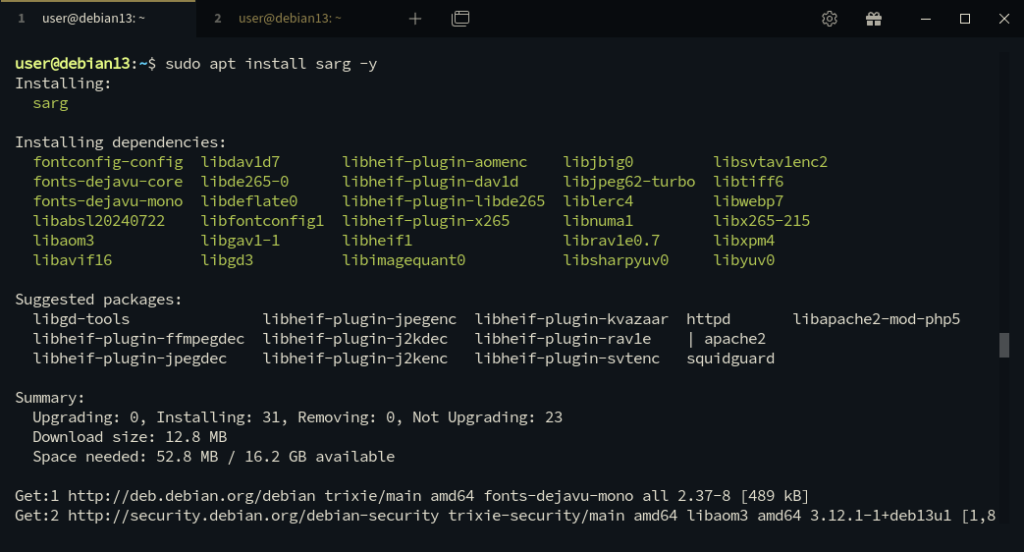Click the security.debian.org URL in Get:2 line
Screen dimensions: 1024x552
click(x=253, y=515)
